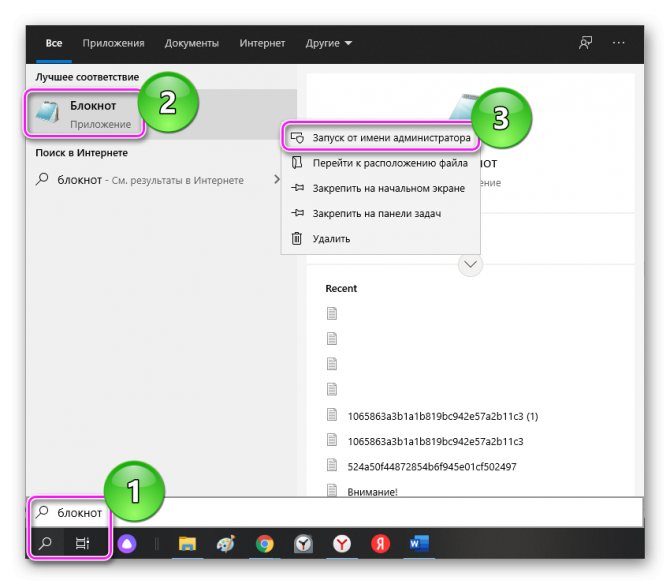Click the trash can icon beside Удалить

(x=297, y=238)
